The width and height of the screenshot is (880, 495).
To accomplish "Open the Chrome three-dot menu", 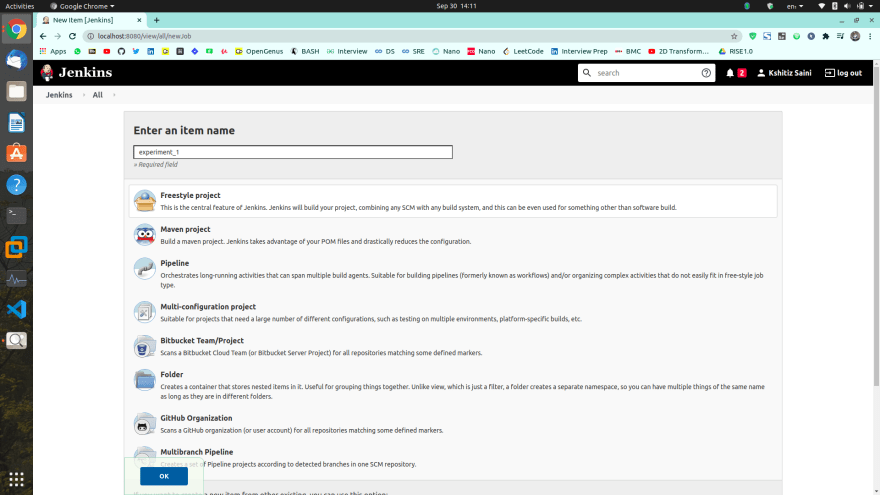I will [x=870, y=36].
